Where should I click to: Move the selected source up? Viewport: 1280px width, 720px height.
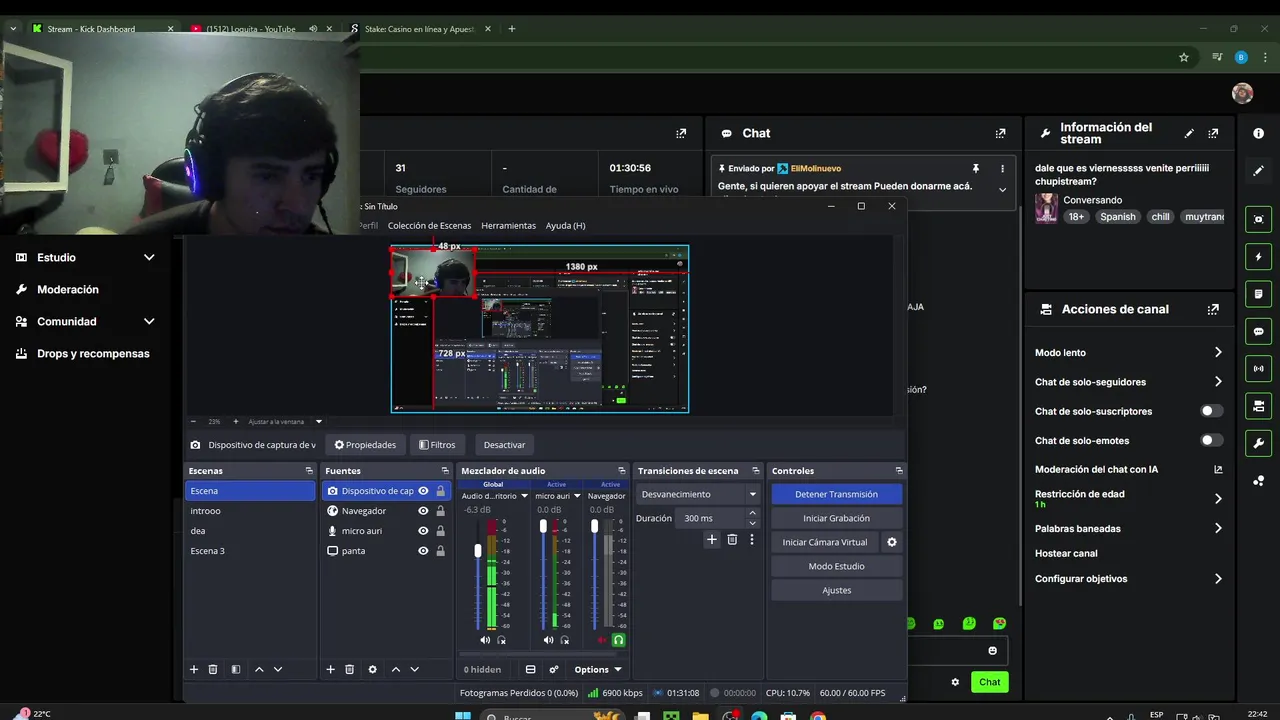point(396,669)
